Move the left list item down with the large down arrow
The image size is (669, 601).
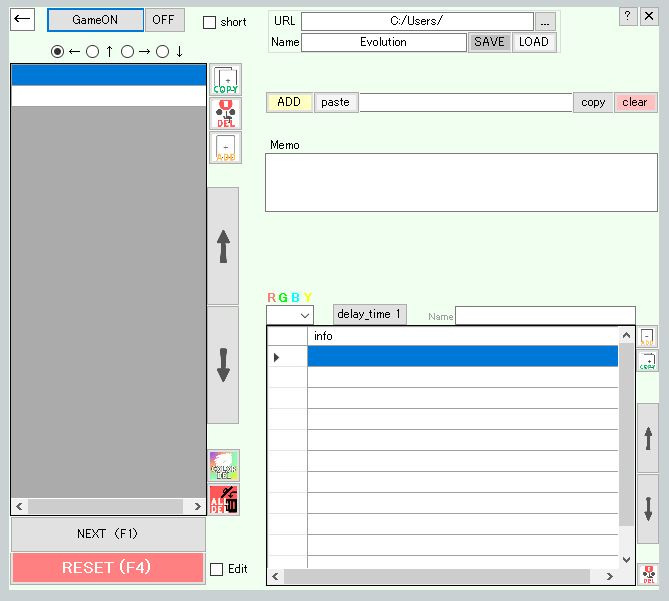223,365
